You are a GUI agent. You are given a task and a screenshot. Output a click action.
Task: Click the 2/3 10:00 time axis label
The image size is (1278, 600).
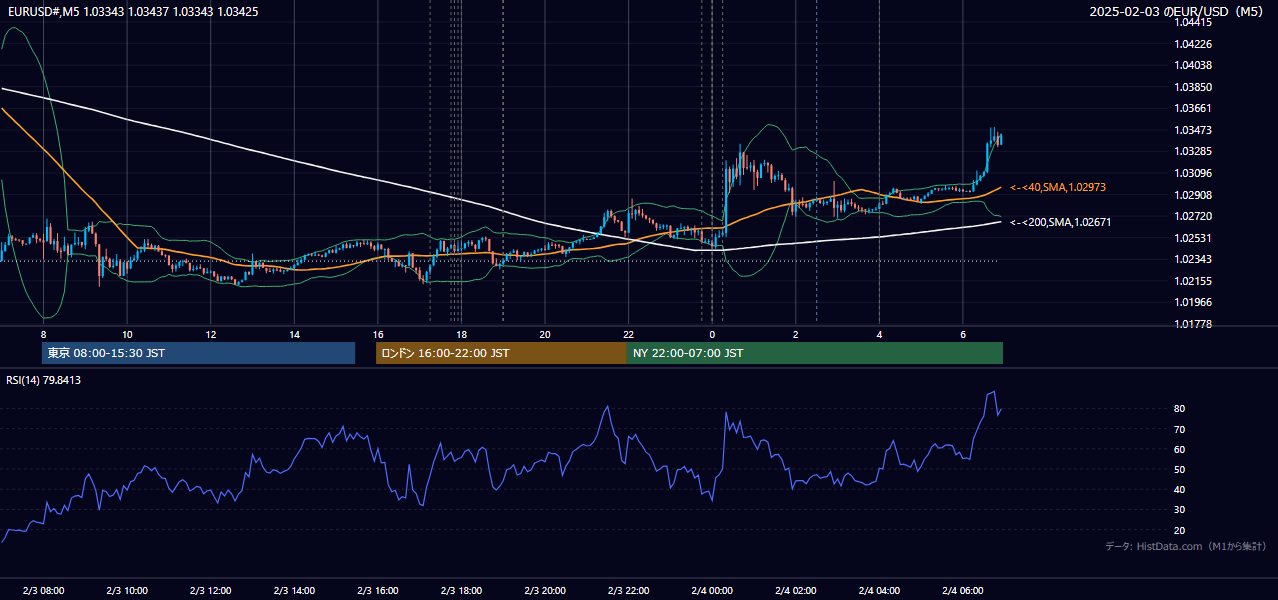point(127,590)
